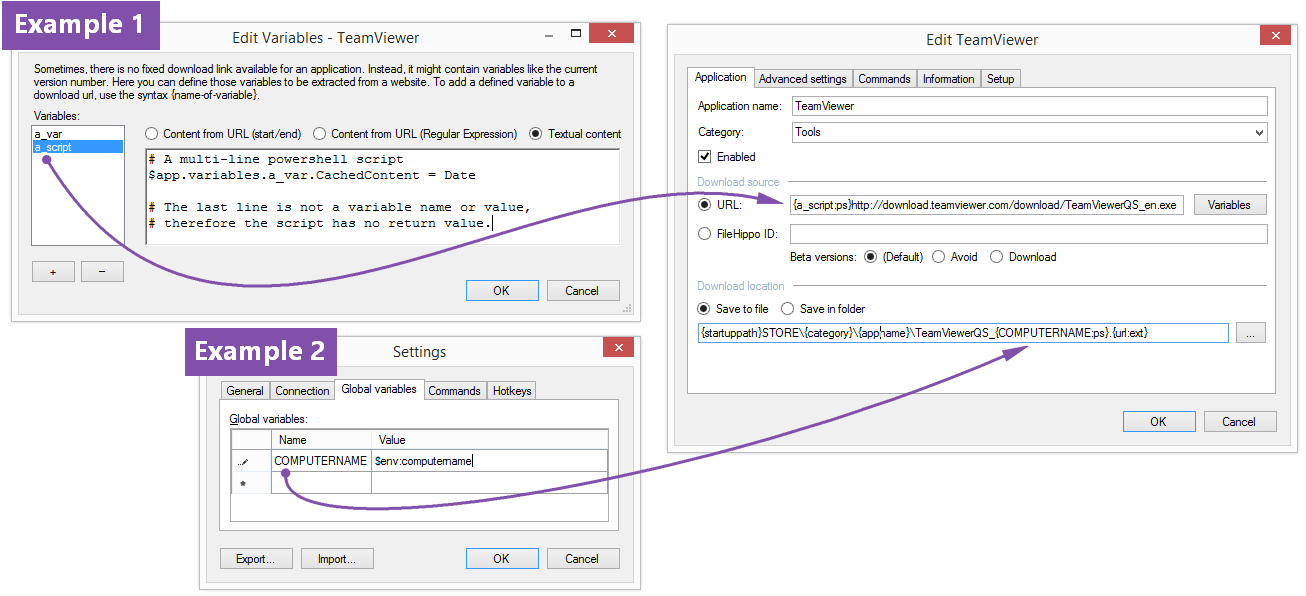The image size is (1306, 596).
Task: Open the Global variables tab
Action: pyautogui.click(x=379, y=389)
